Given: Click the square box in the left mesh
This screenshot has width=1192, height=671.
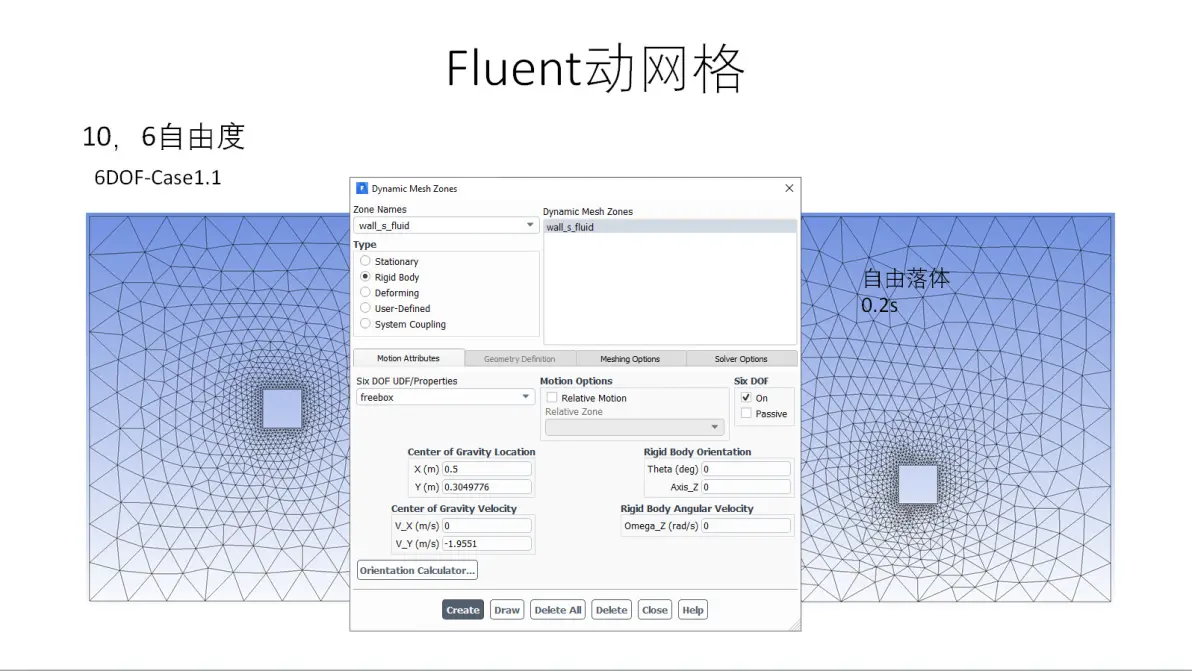Looking at the screenshot, I should coord(282,409).
